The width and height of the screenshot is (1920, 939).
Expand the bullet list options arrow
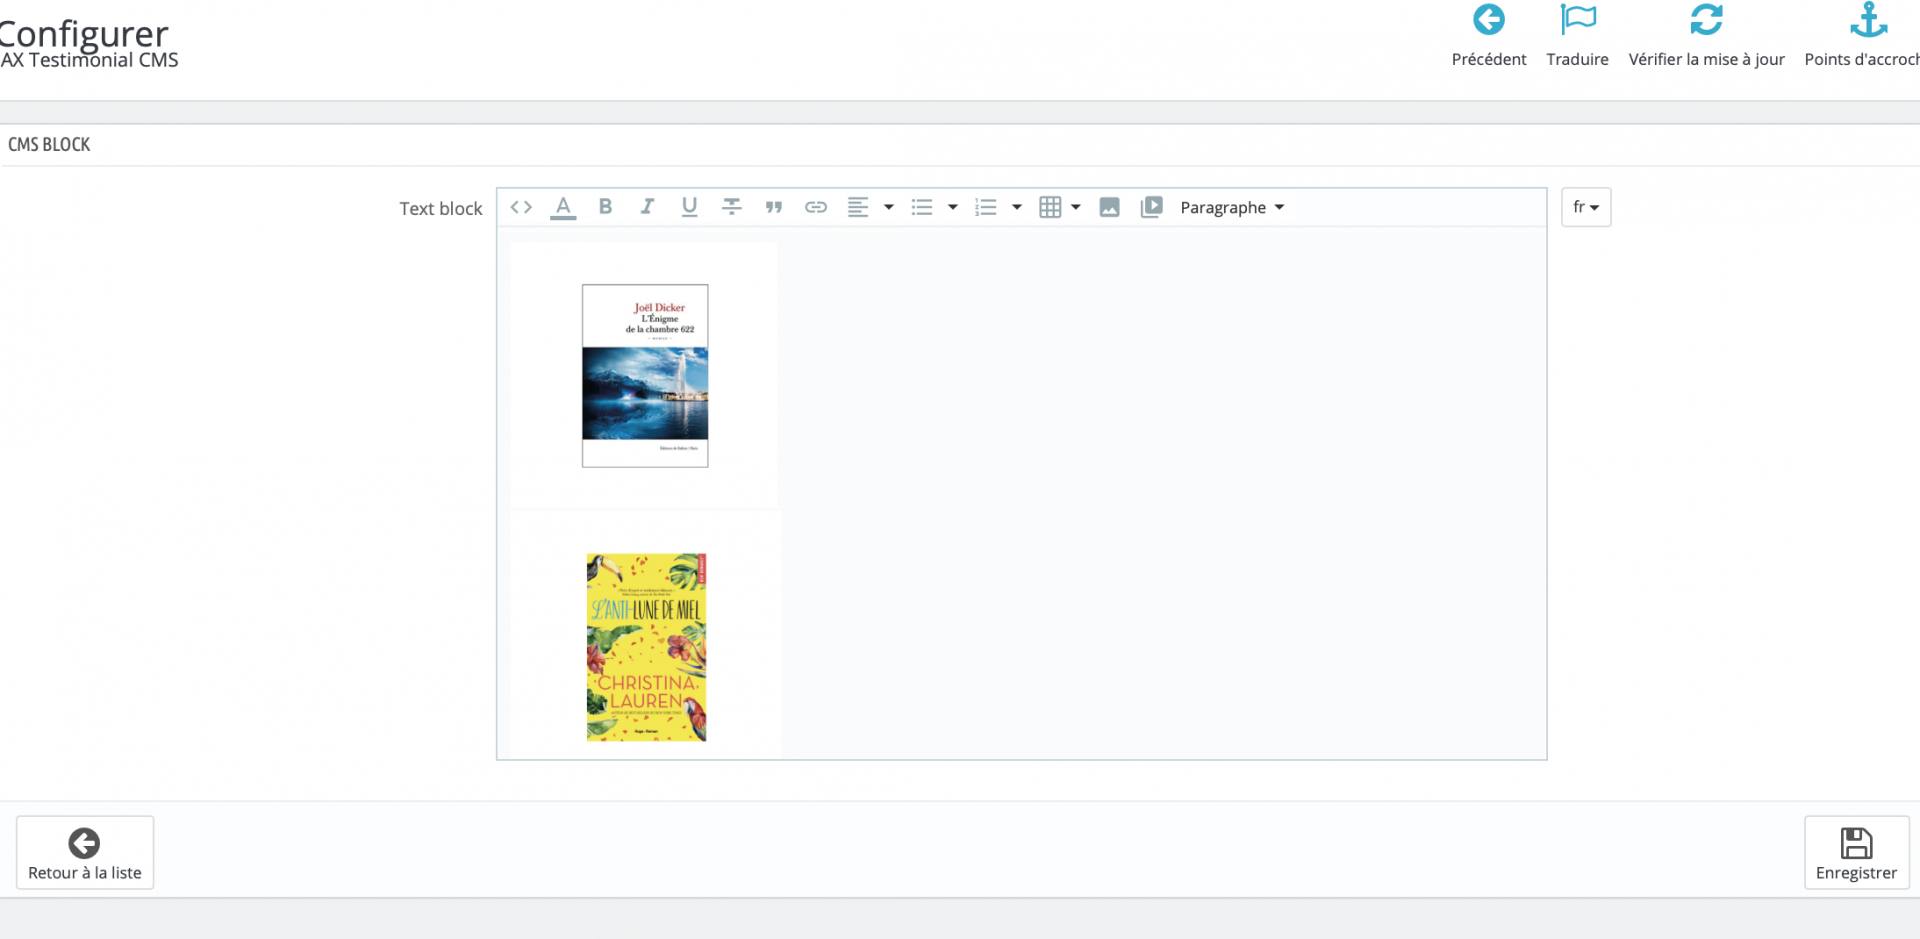(953, 207)
